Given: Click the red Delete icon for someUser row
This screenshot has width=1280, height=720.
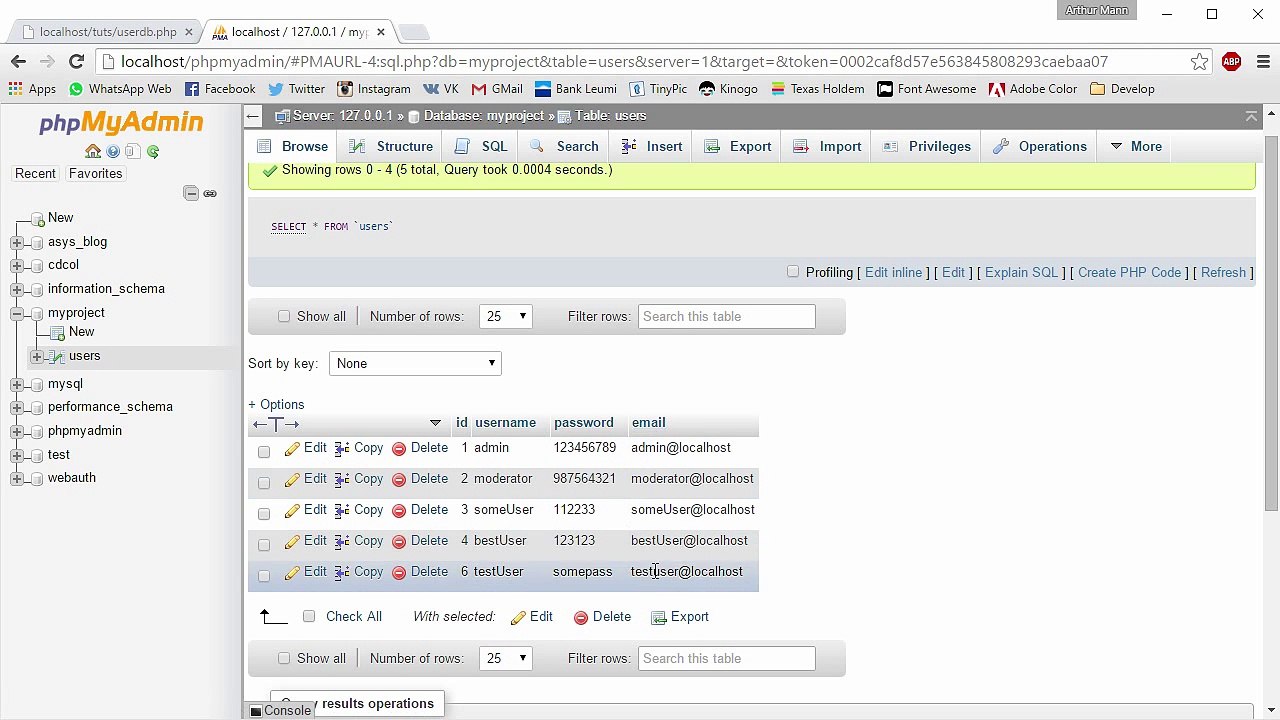Looking at the screenshot, I should (x=399, y=510).
